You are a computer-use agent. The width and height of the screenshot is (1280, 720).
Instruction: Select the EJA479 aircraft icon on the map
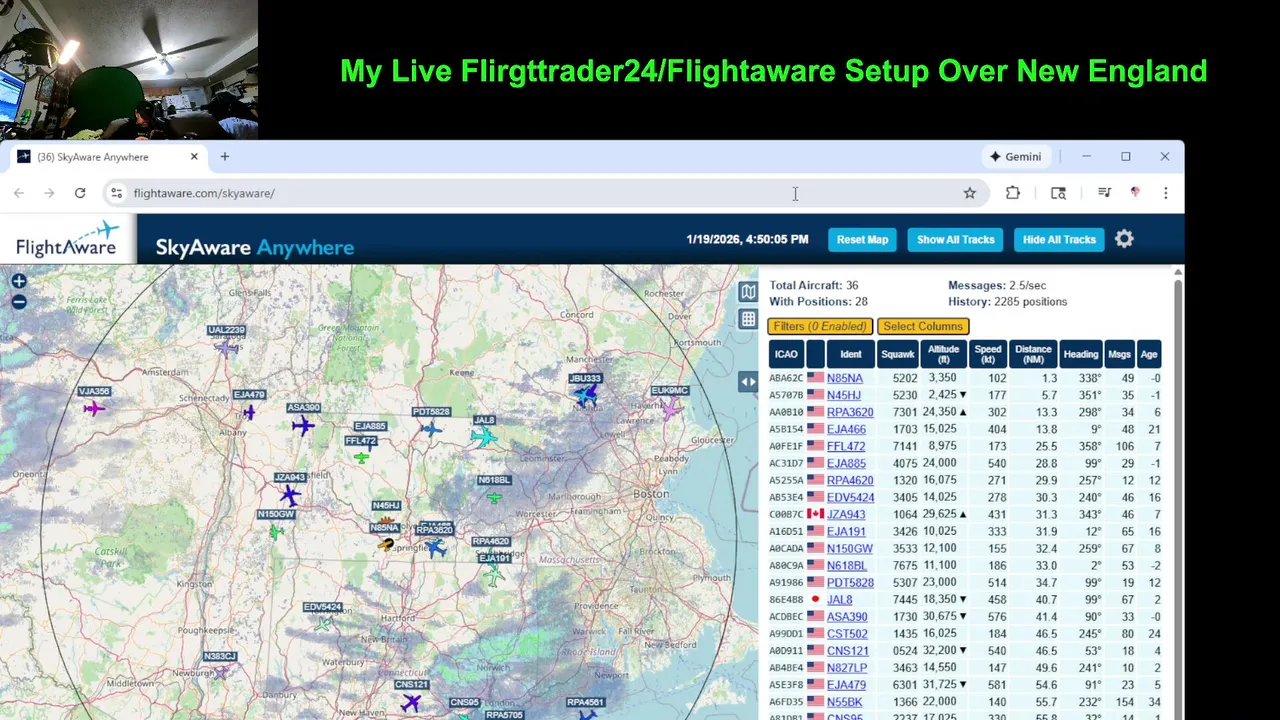tap(249, 411)
